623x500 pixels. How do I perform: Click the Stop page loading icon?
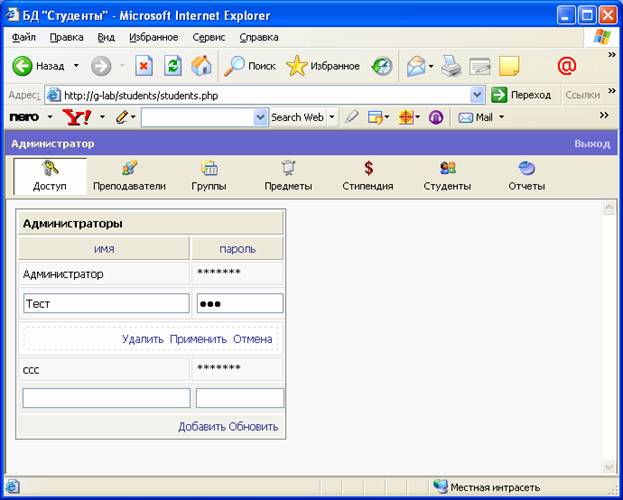tap(144, 66)
